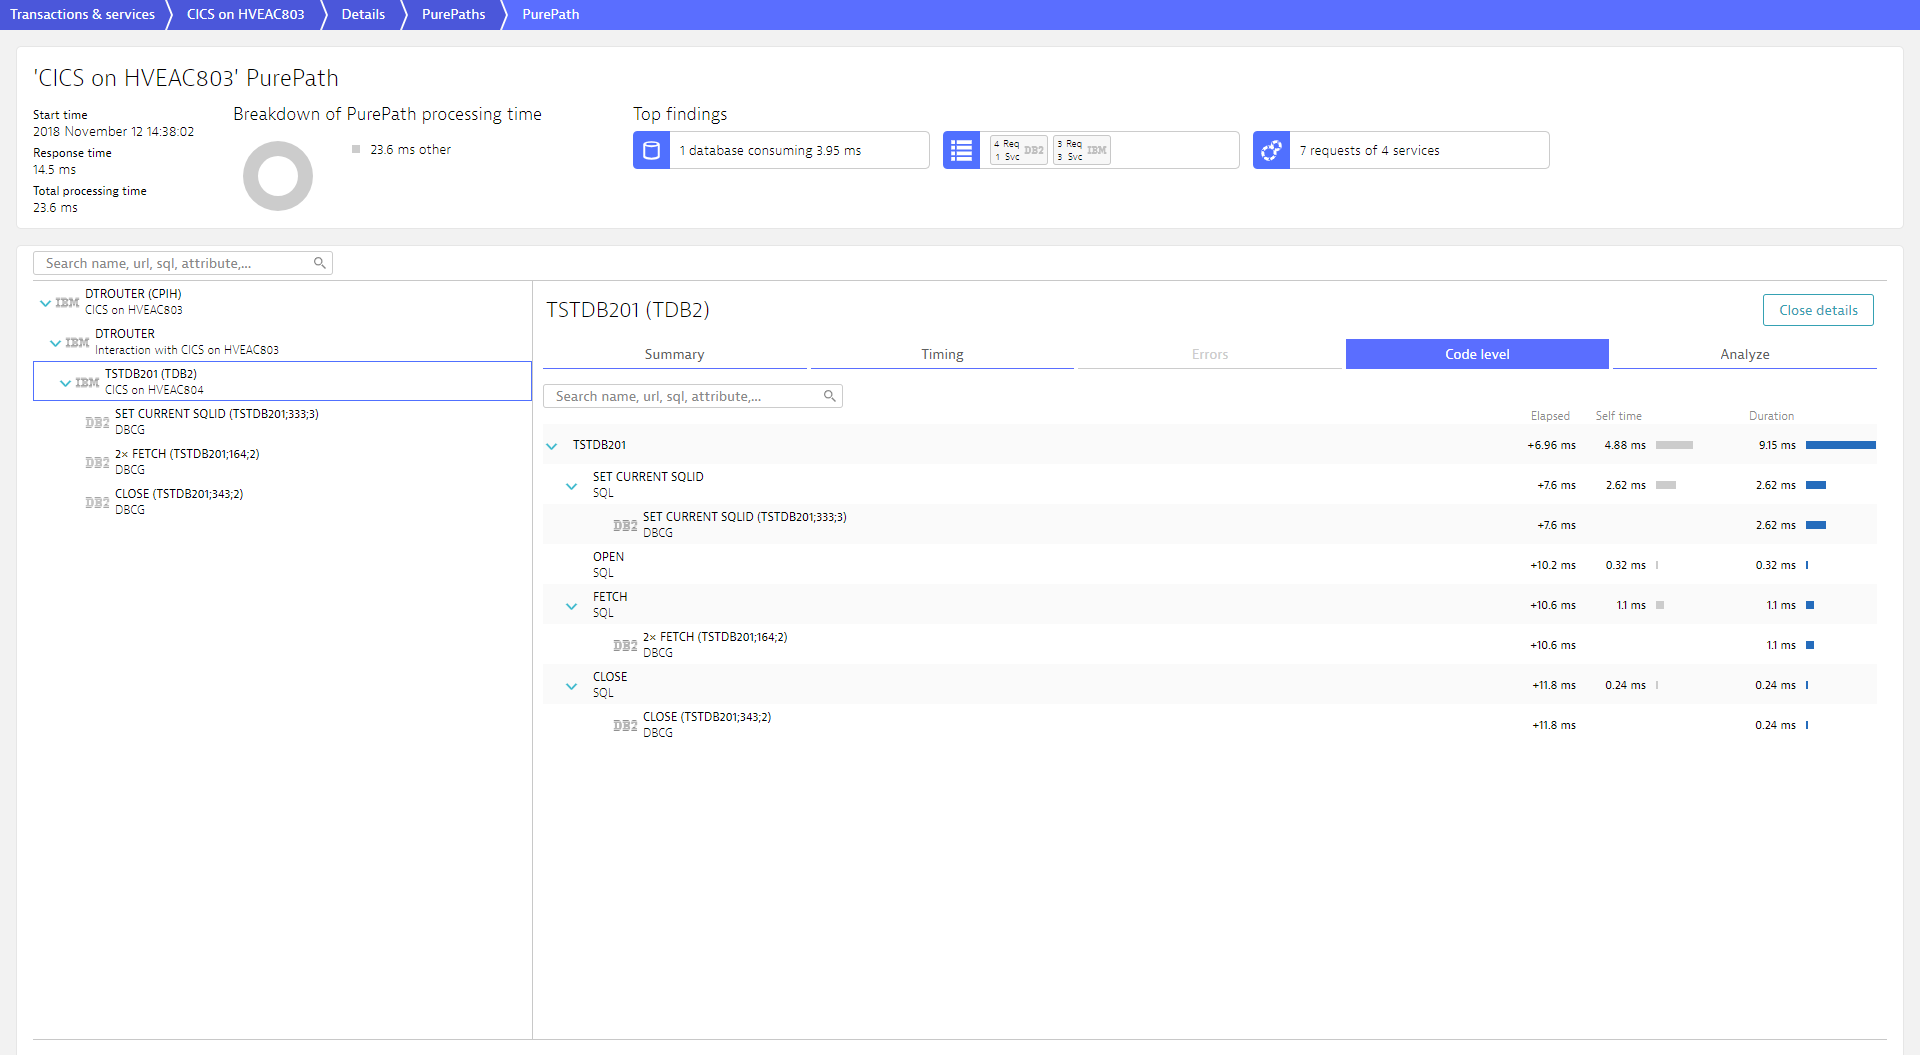The height and width of the screenshot is (1055, 1920).
Task: Open the database finding icon
Action: pyautogui.click(x=651, y=150)
